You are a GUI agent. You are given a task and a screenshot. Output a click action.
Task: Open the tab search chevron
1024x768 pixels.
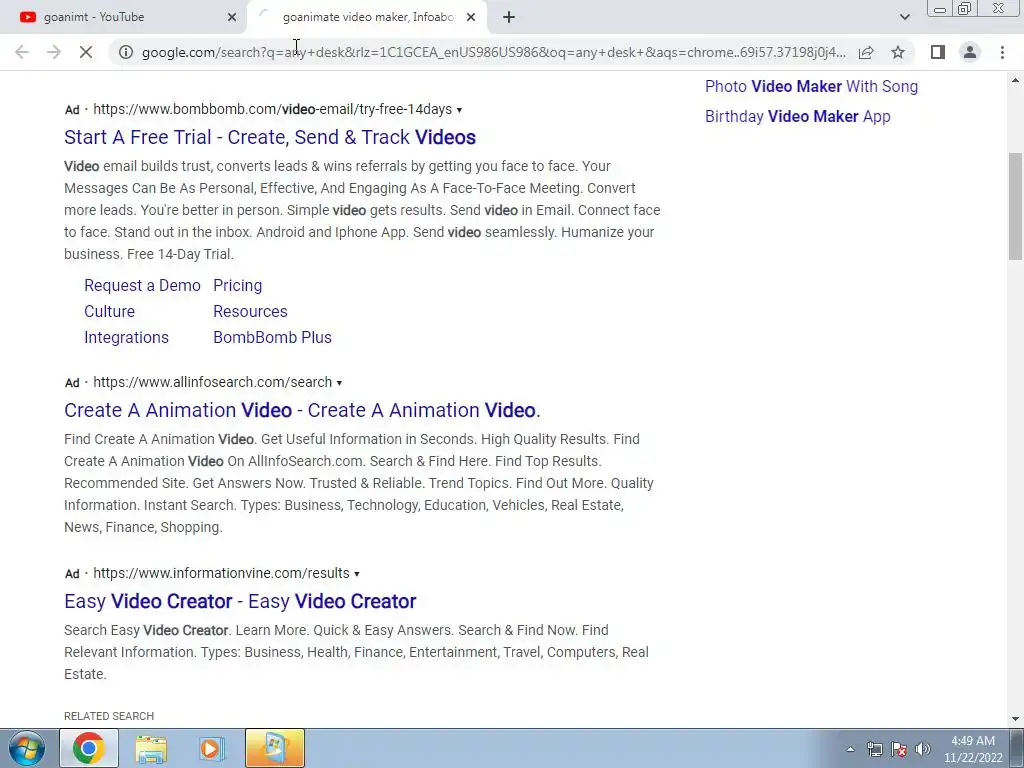904,17
